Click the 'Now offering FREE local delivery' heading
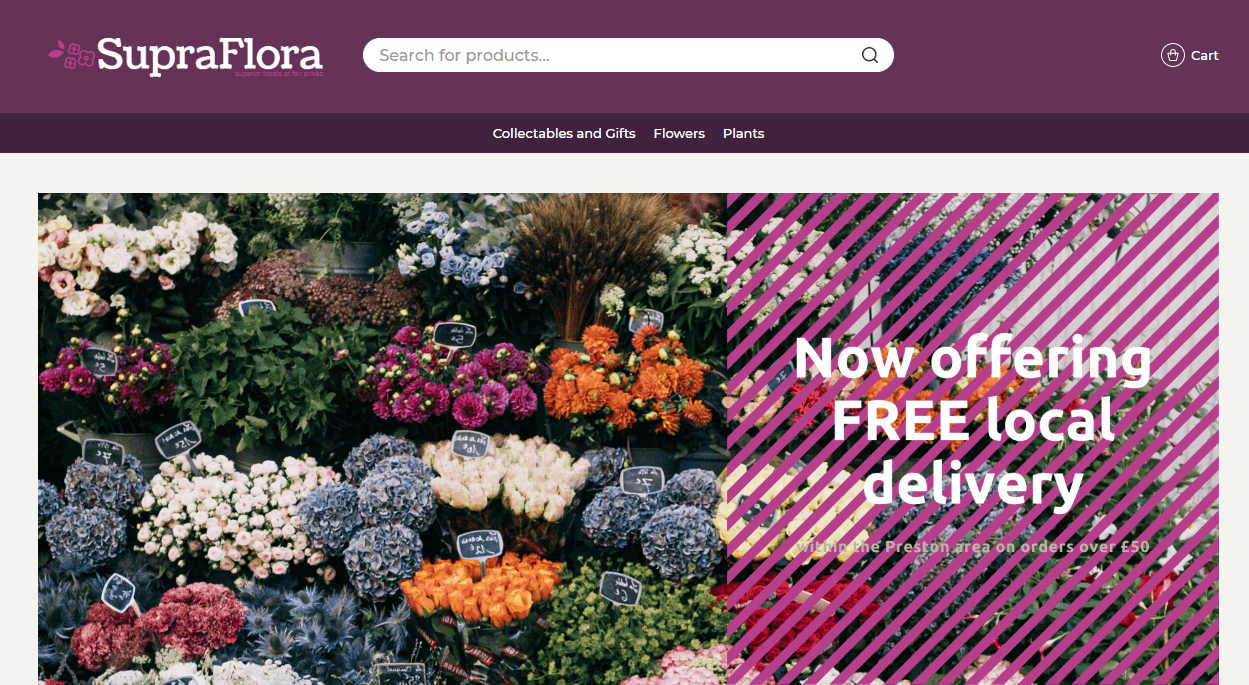This screenshot has height=685, width=1249. click(x=972, y=420)
